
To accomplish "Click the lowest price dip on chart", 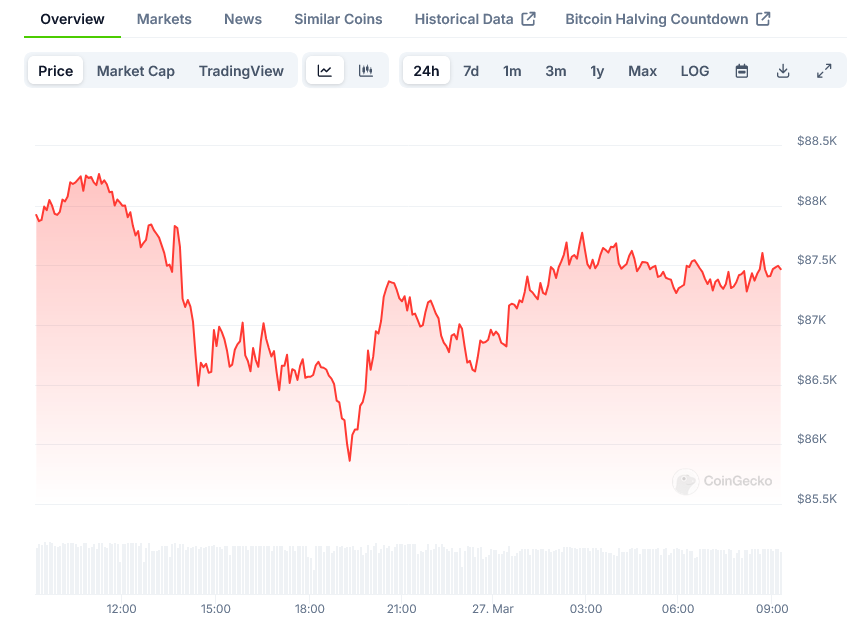I will [x=349, y=460].
